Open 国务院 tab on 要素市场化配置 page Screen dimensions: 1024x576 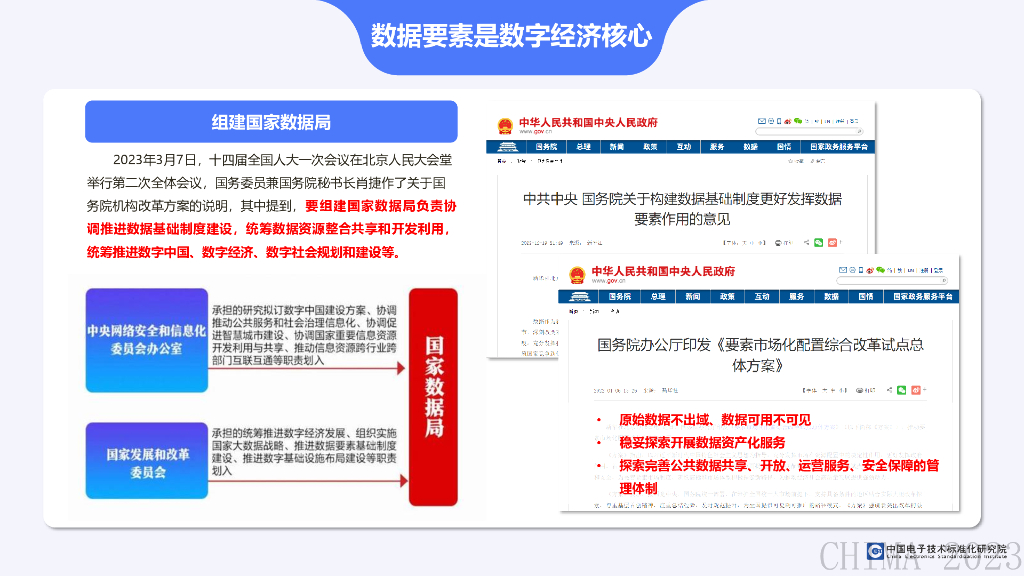click(x=620, y=296)
